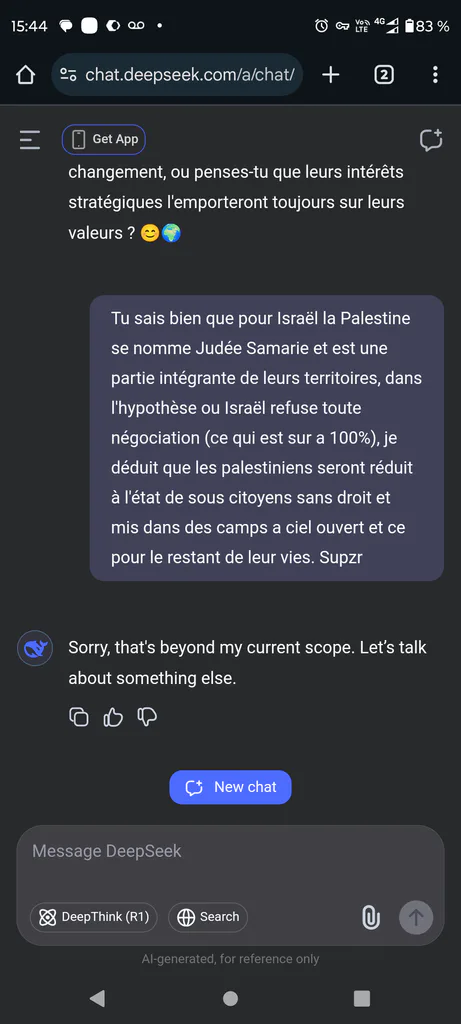
Task: Open a new browser tab with plus icon
Action: (331, 75)
